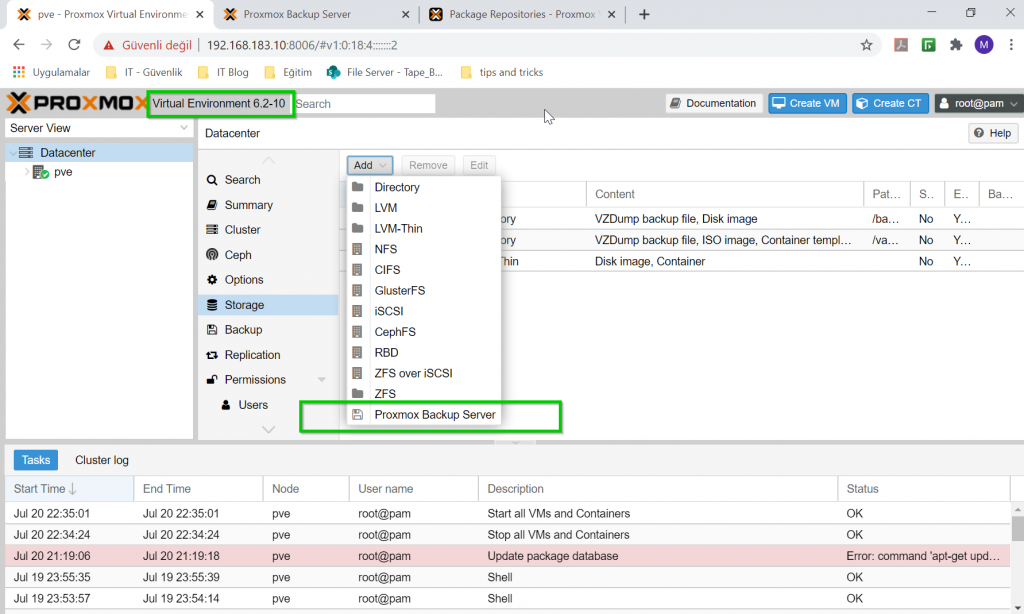Select GlusterFS from Add menu
This screenshot has width=1024, height=614.
pos(424,291)
